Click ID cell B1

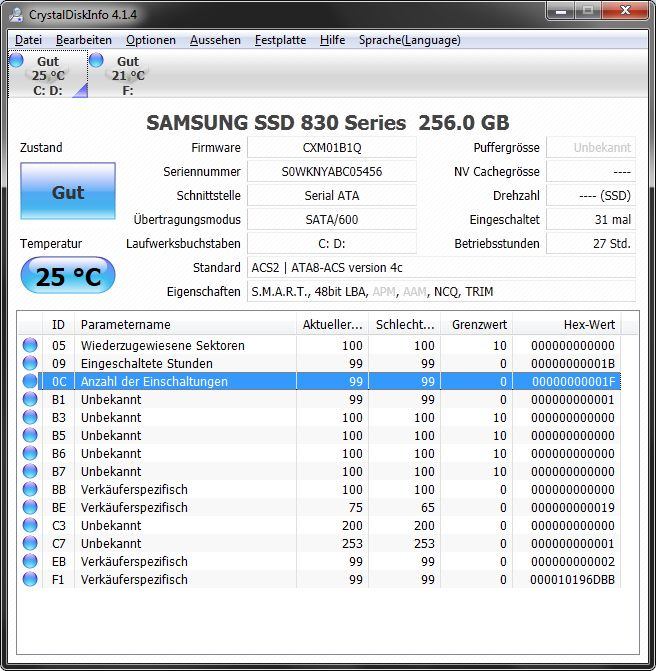click(x=59, y=400)
